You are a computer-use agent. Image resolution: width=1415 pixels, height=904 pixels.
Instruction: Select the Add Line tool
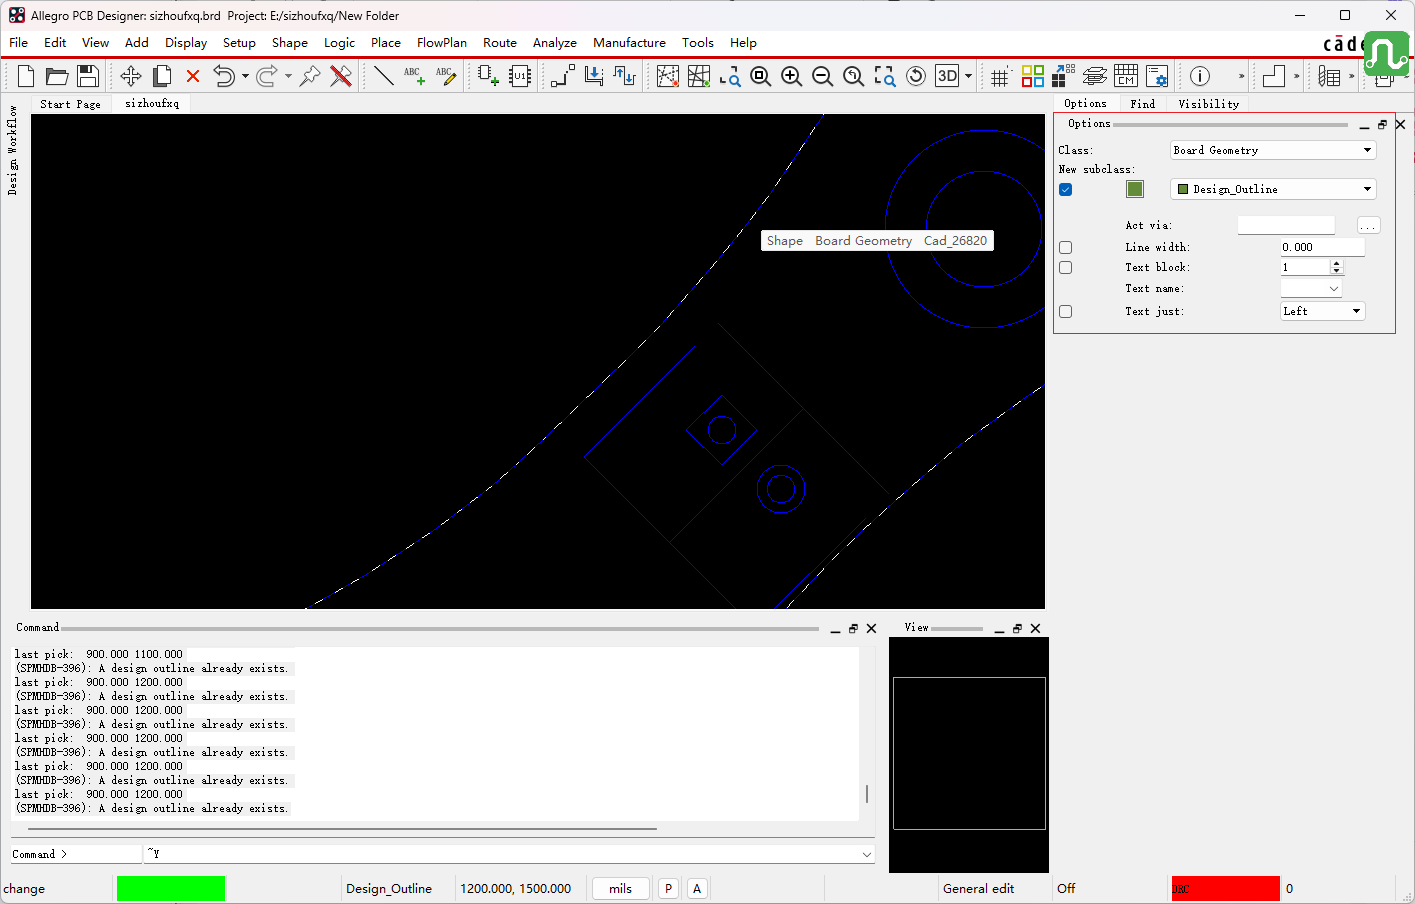point(383,76)
